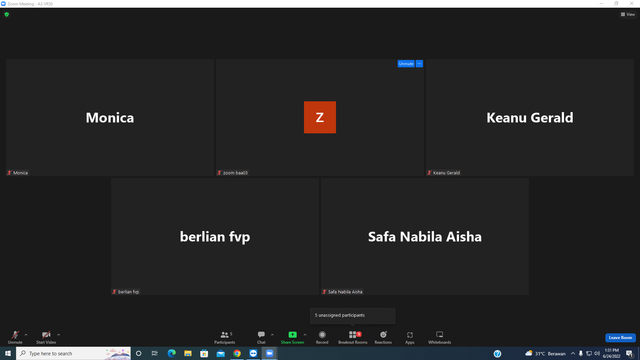Open the Participants panel
Image resolution: width=640 pixels, height=360 pixels.
point(224,337)
